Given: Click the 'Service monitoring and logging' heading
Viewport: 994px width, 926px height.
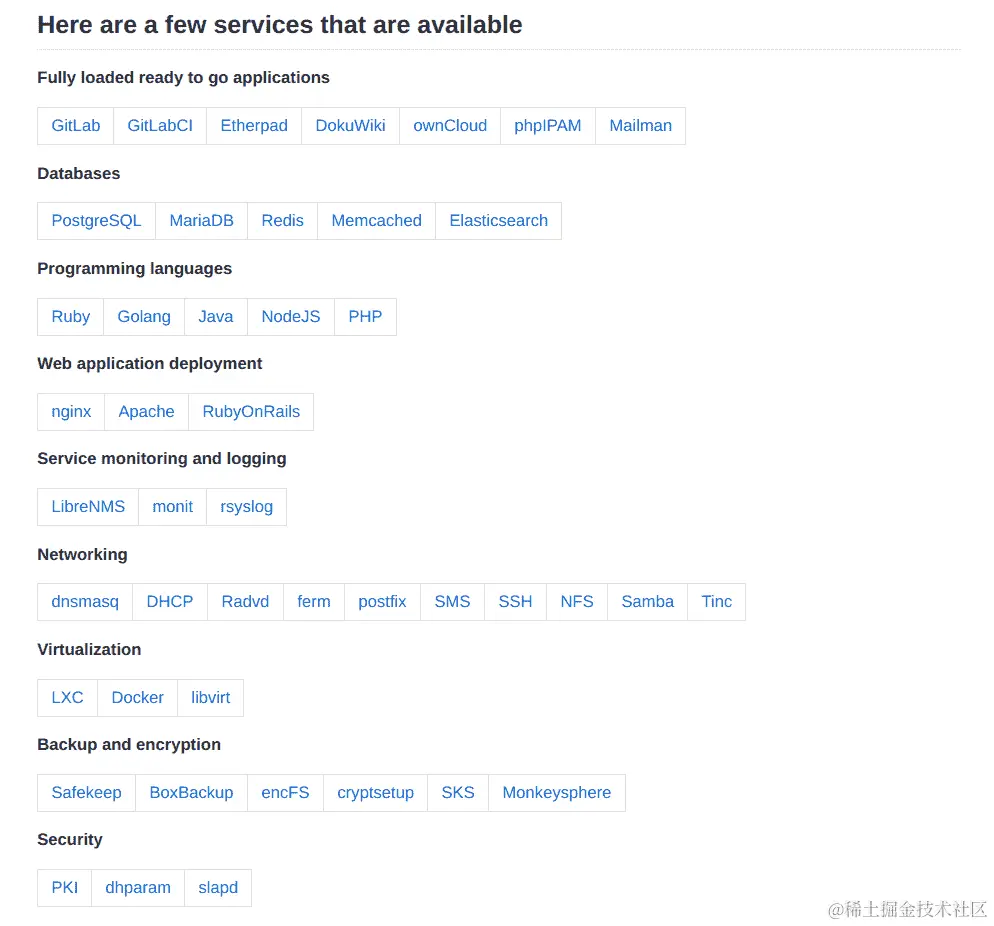Looking at the screenshot, I should tap(162, 459).
